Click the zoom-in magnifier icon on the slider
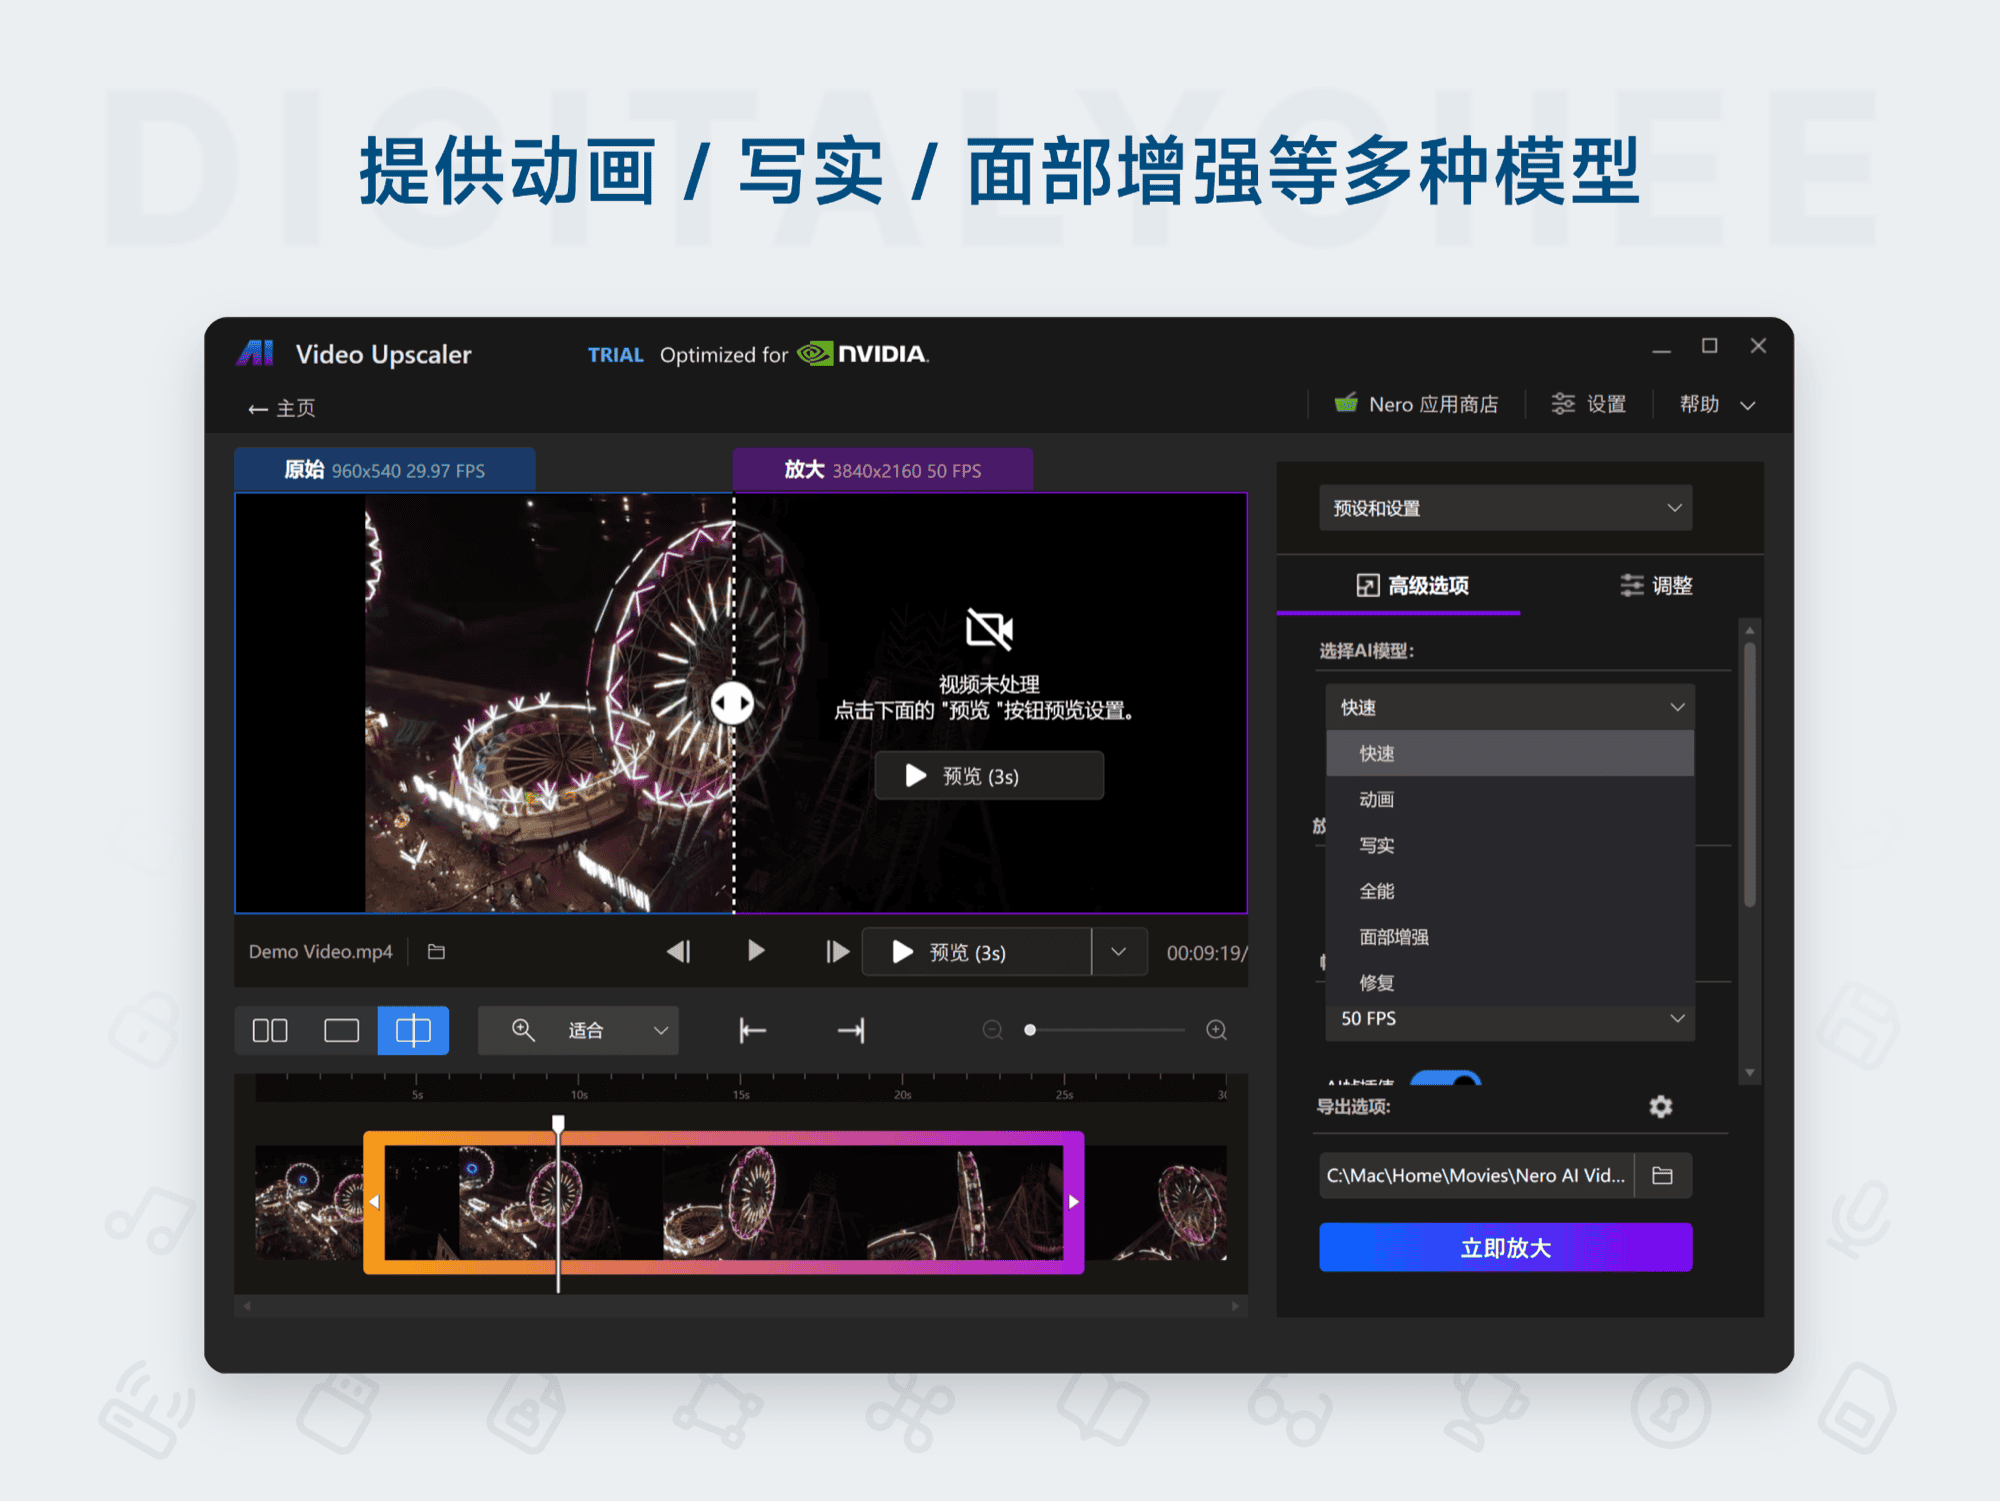 pos(1216,1030)
